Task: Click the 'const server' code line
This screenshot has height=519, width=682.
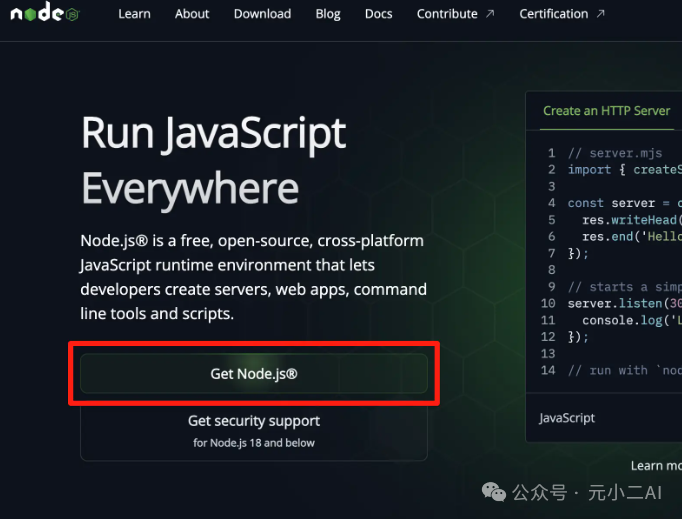Action: [x=625, y=203]
